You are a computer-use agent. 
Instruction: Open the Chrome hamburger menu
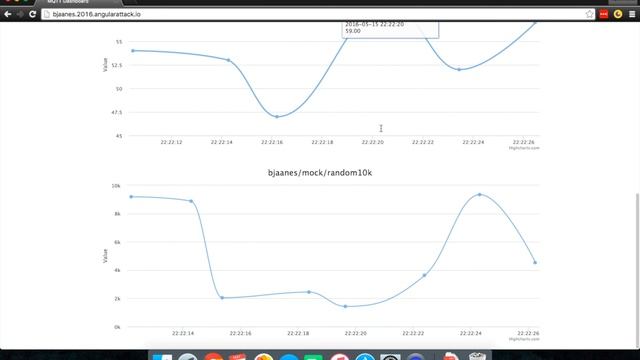[632, 14]
